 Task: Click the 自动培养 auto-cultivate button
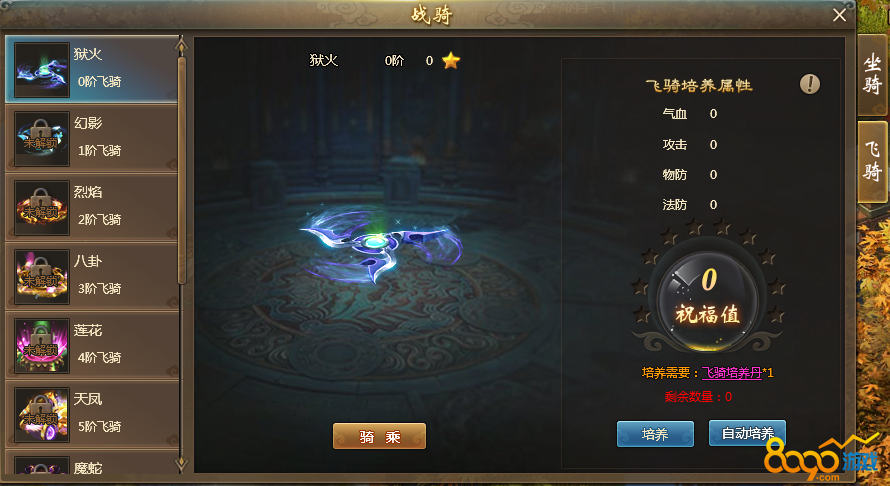coord(747,433)
